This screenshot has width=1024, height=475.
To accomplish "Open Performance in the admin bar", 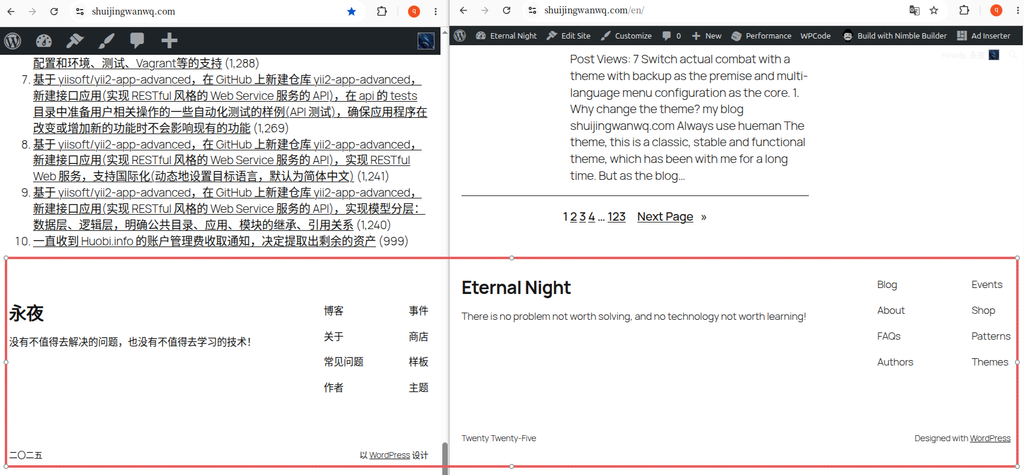I will click(761, 36).
